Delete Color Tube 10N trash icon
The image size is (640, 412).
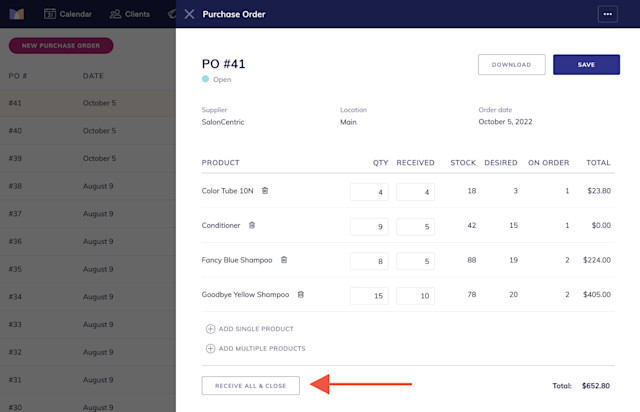(x=265, y=191)
